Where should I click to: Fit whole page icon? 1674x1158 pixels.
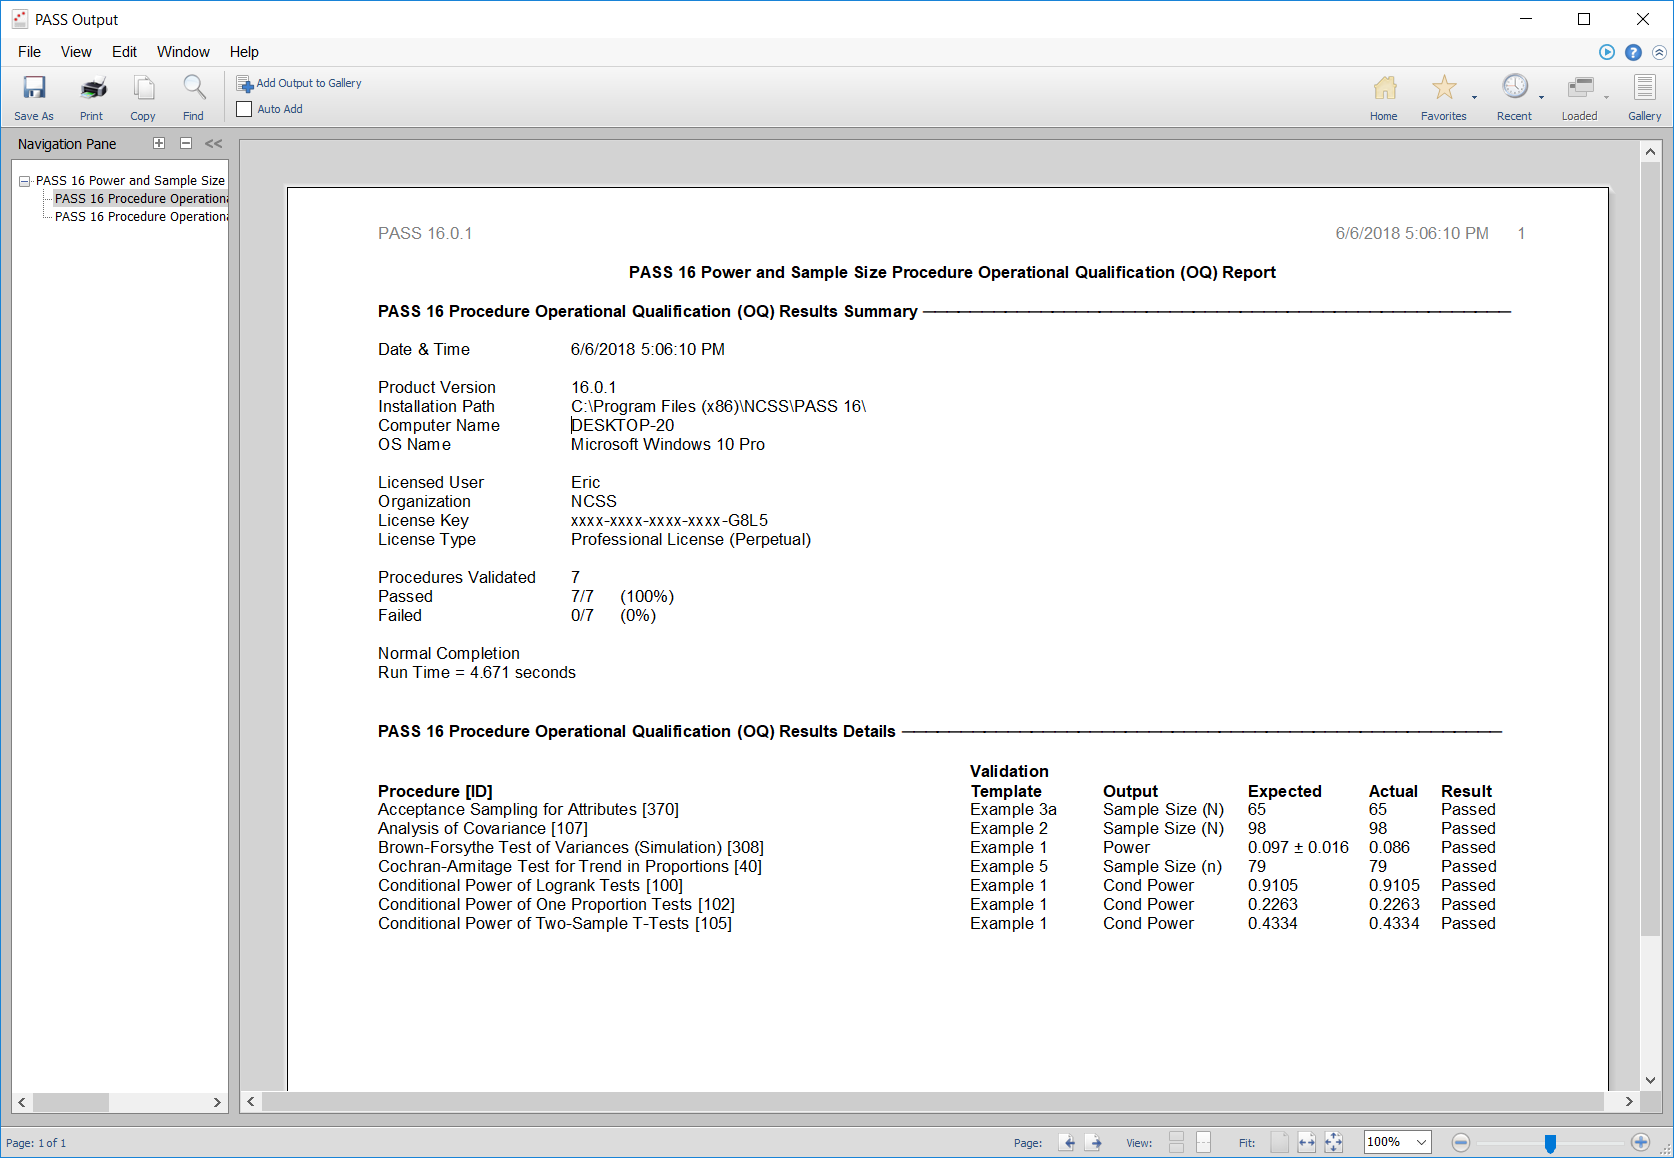click(1279, 1142)
